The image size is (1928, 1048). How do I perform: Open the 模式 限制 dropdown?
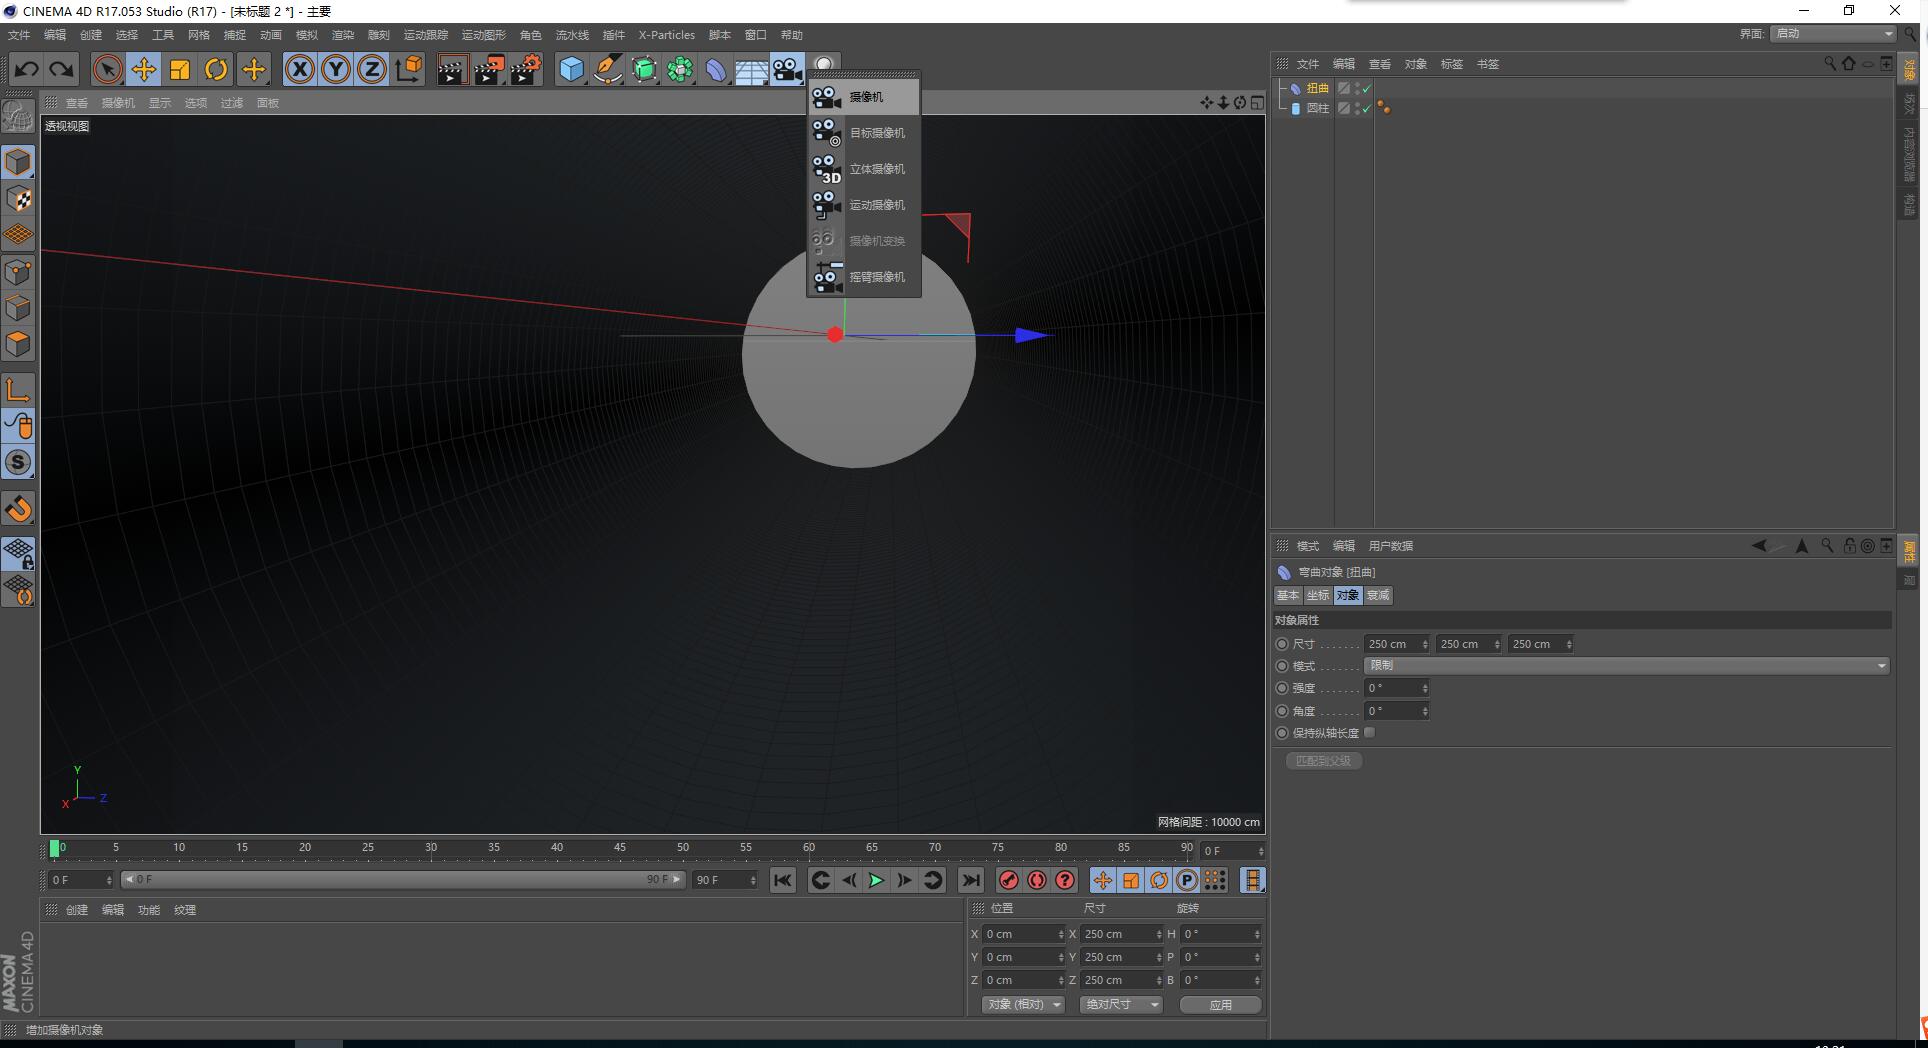tap(1627, 666)
